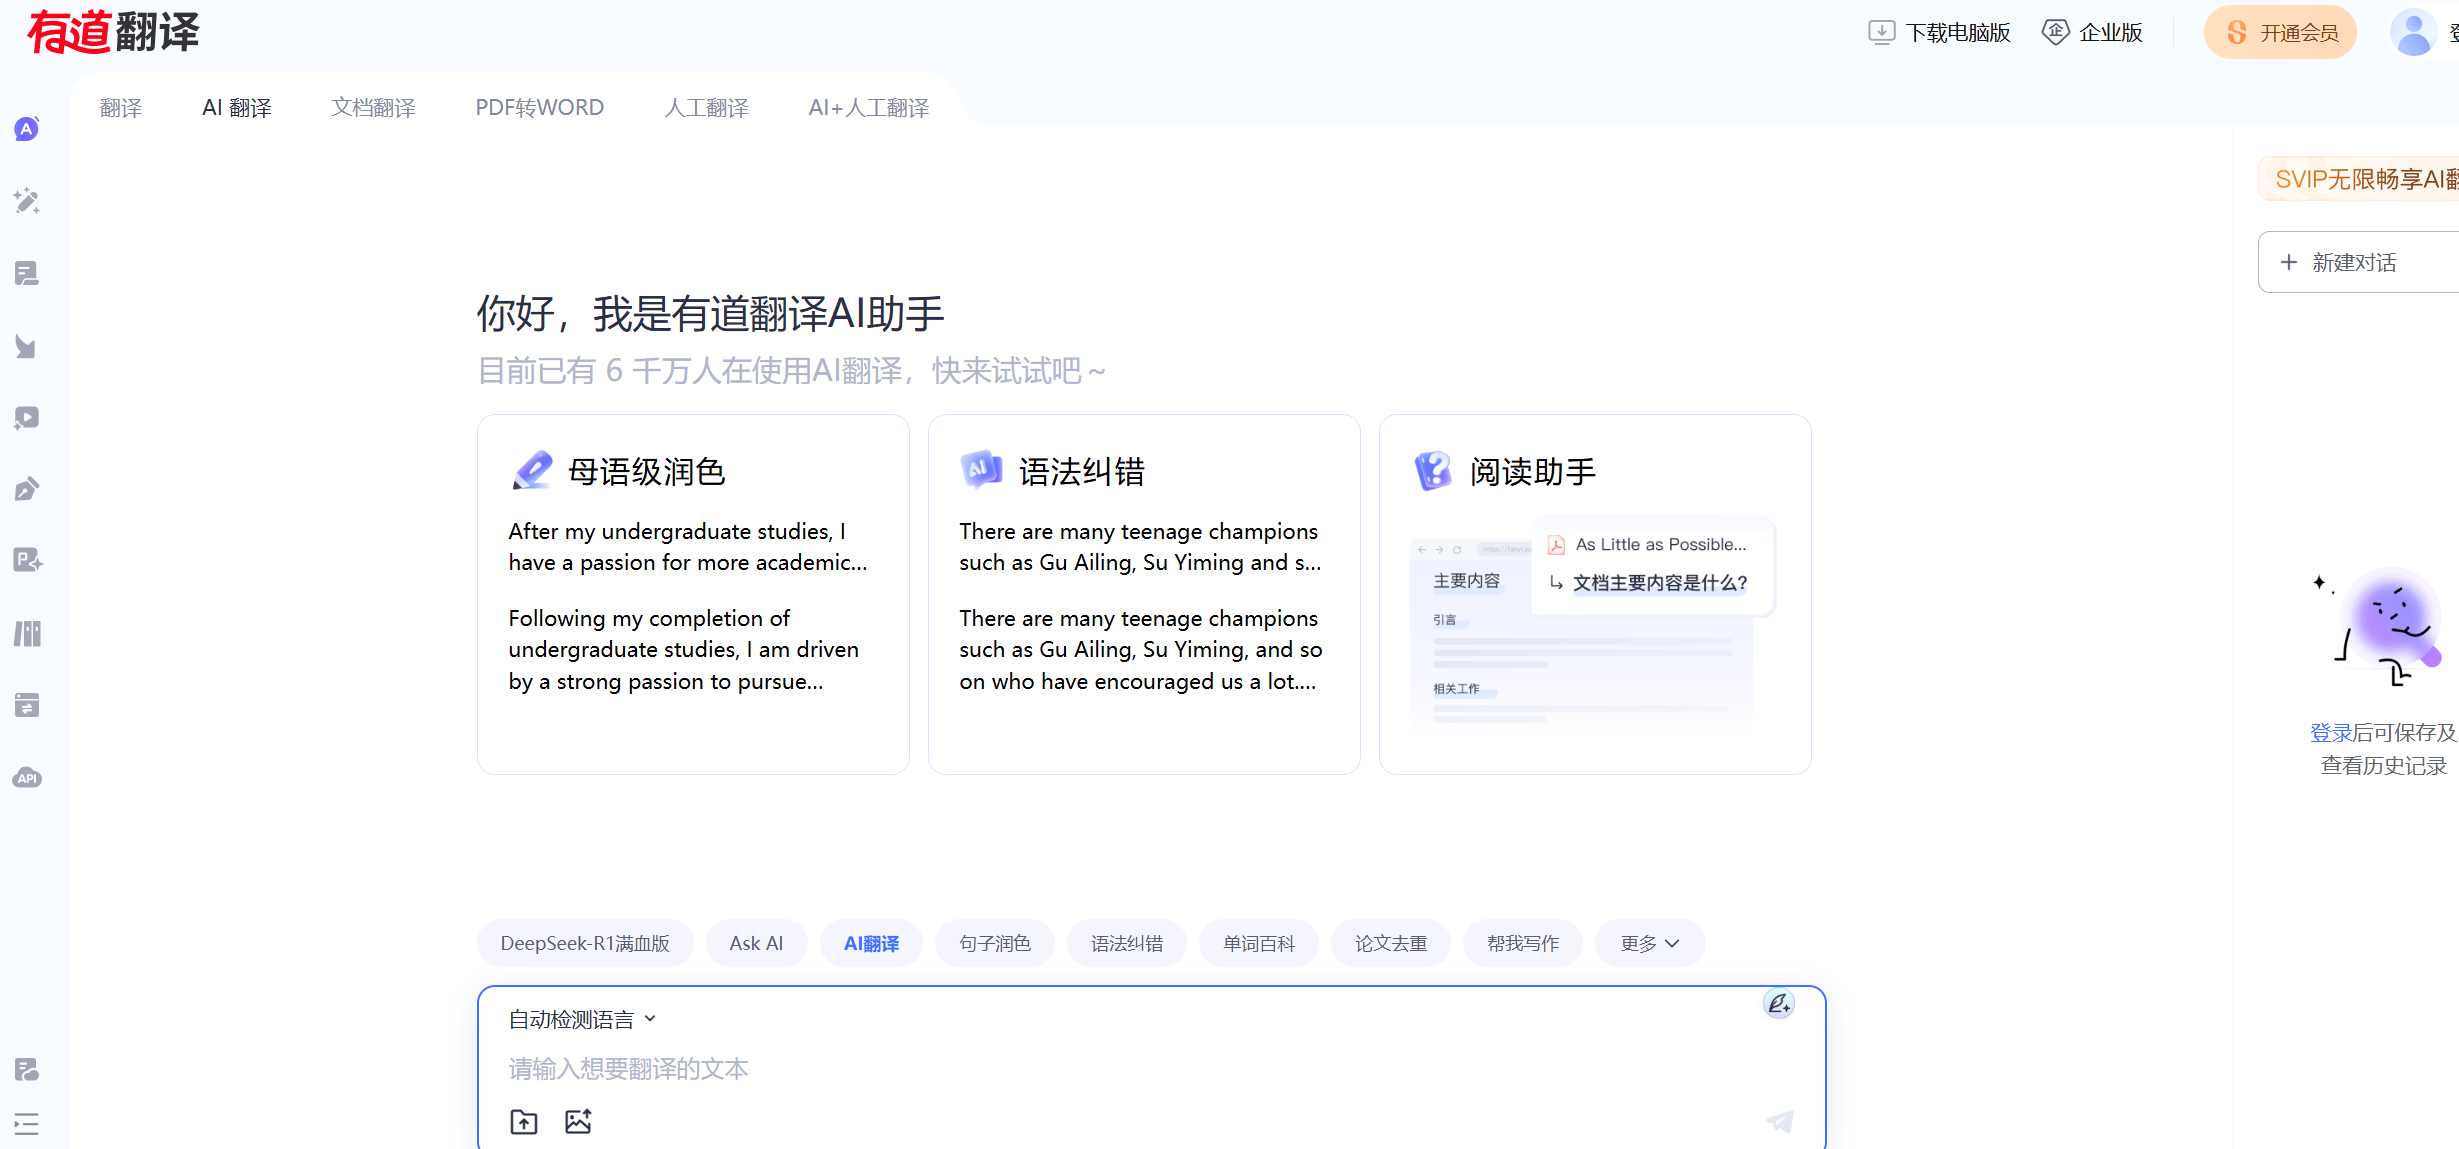Expand the 更多 dropdown chip
Image resolution: width=2459 pixels, height=1149 pixels.
(x=1649, y=943)
